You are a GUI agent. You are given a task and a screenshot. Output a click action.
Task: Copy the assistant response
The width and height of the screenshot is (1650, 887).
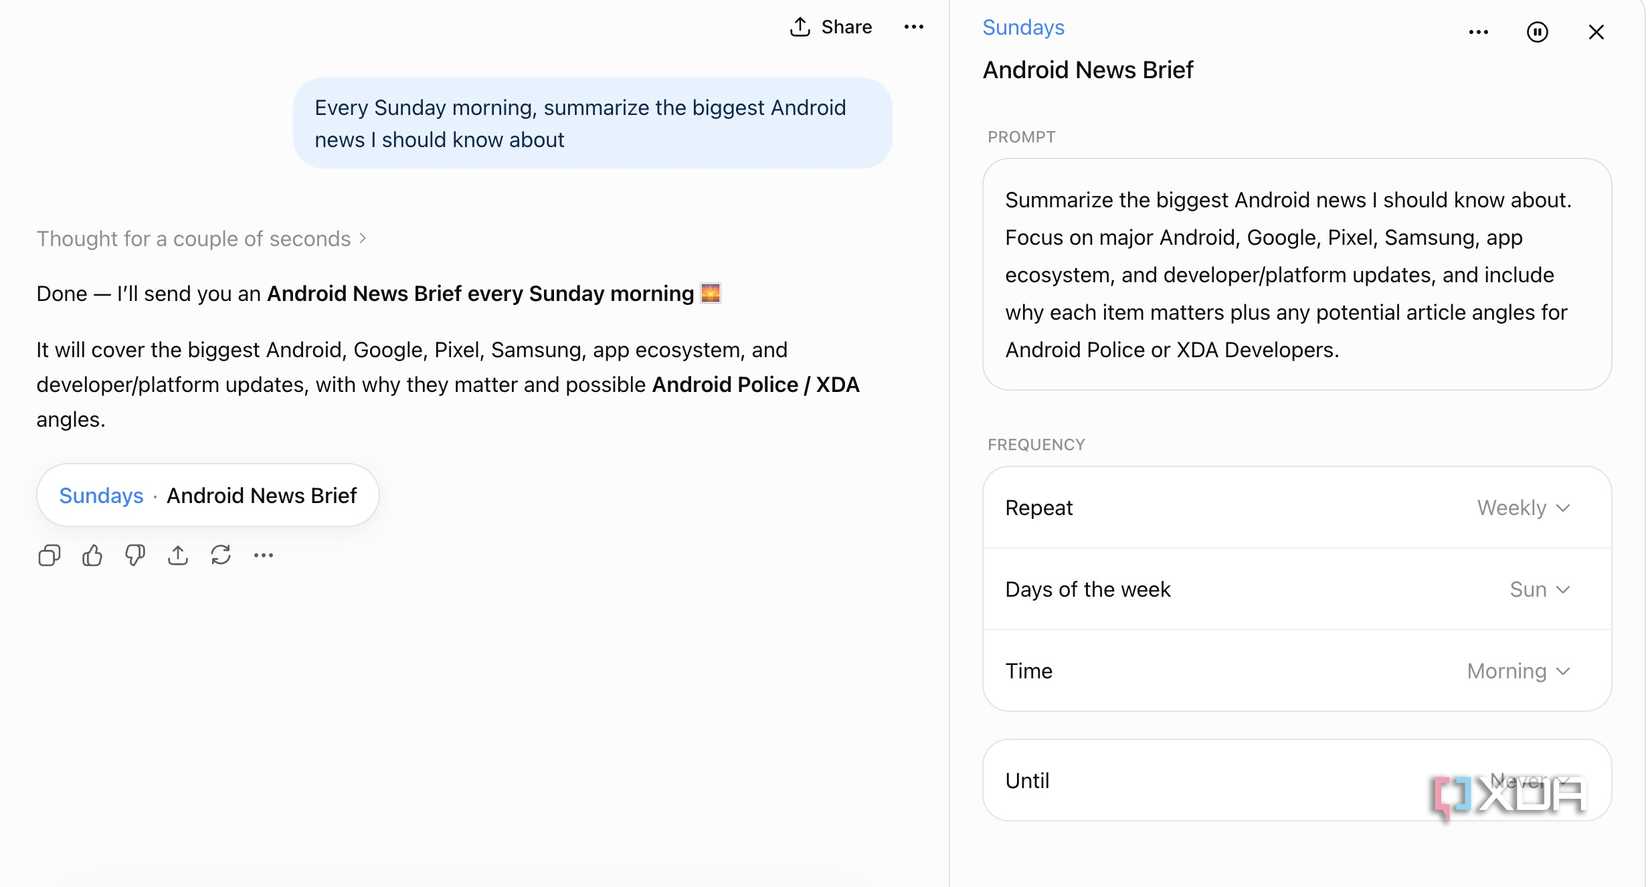(x=49, y=555)
